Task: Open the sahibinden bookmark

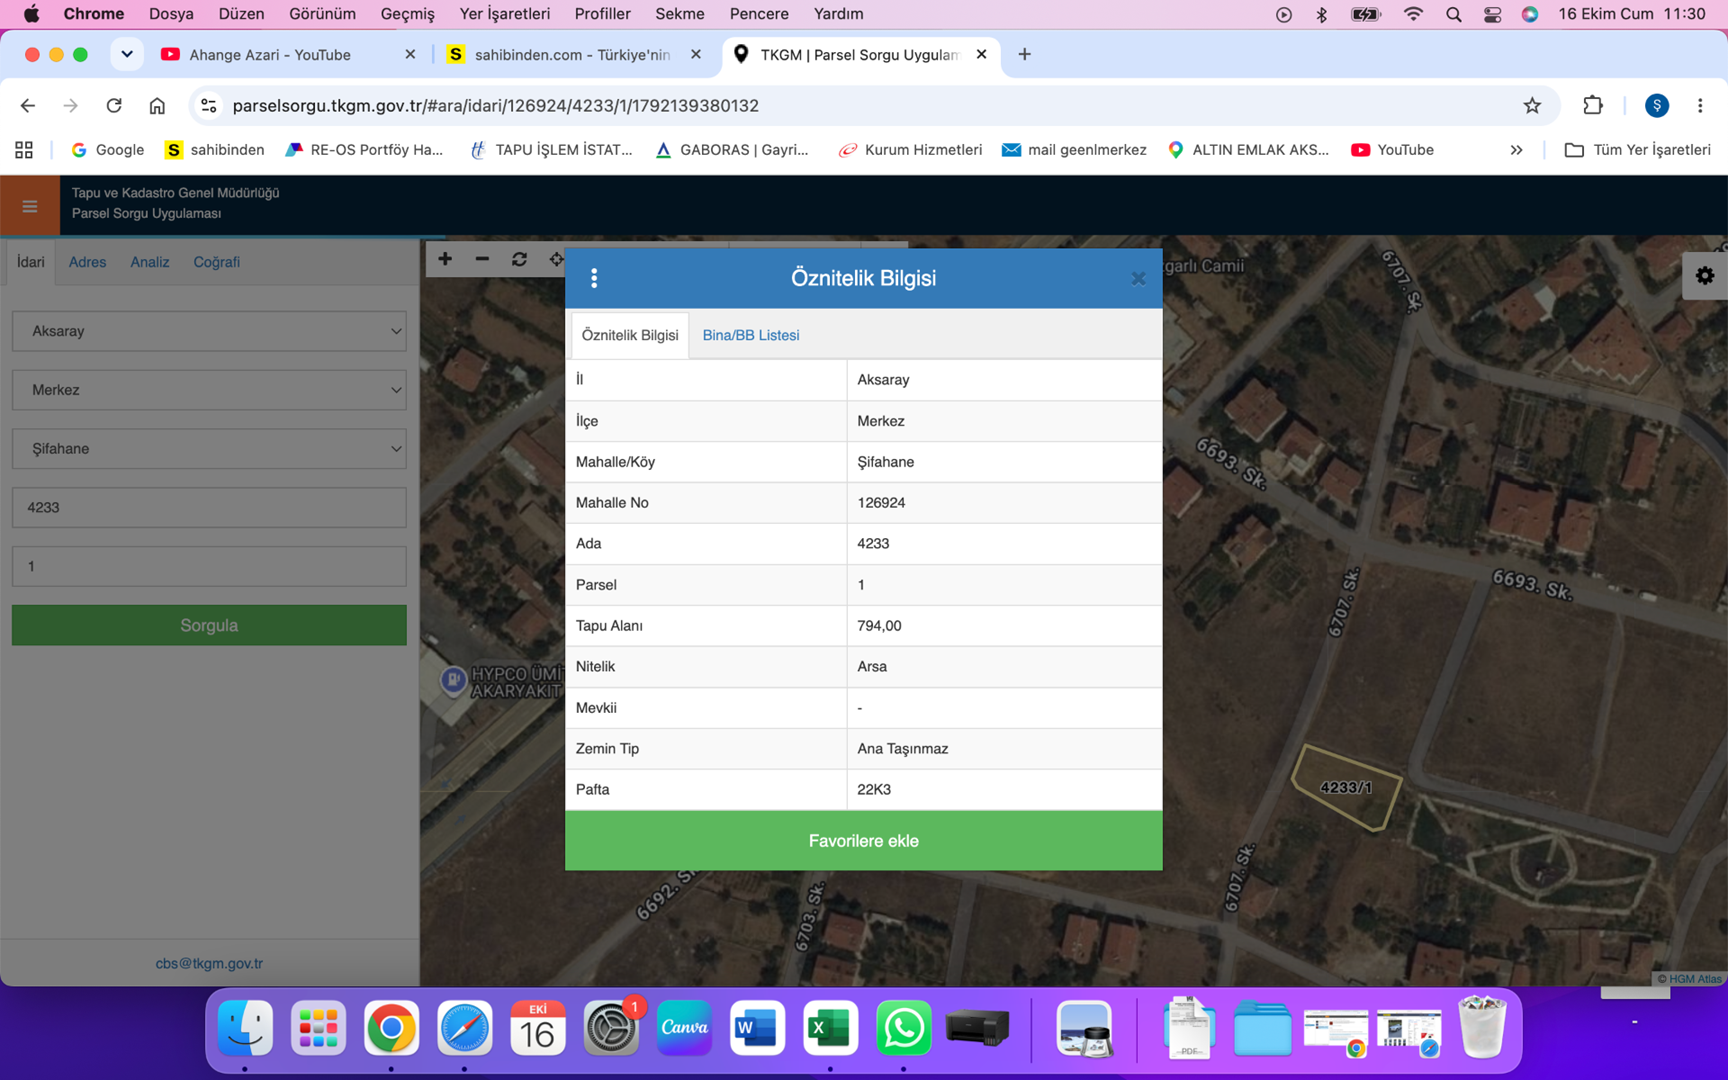Action: pyautogui.click(x=215, y=150)
